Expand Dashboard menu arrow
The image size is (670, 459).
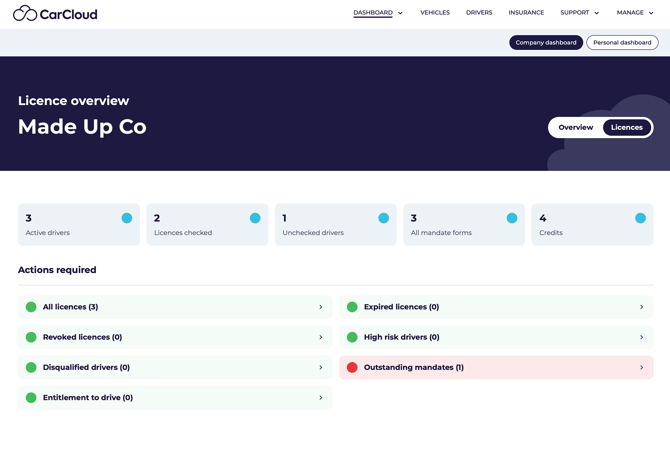point(400,13)
